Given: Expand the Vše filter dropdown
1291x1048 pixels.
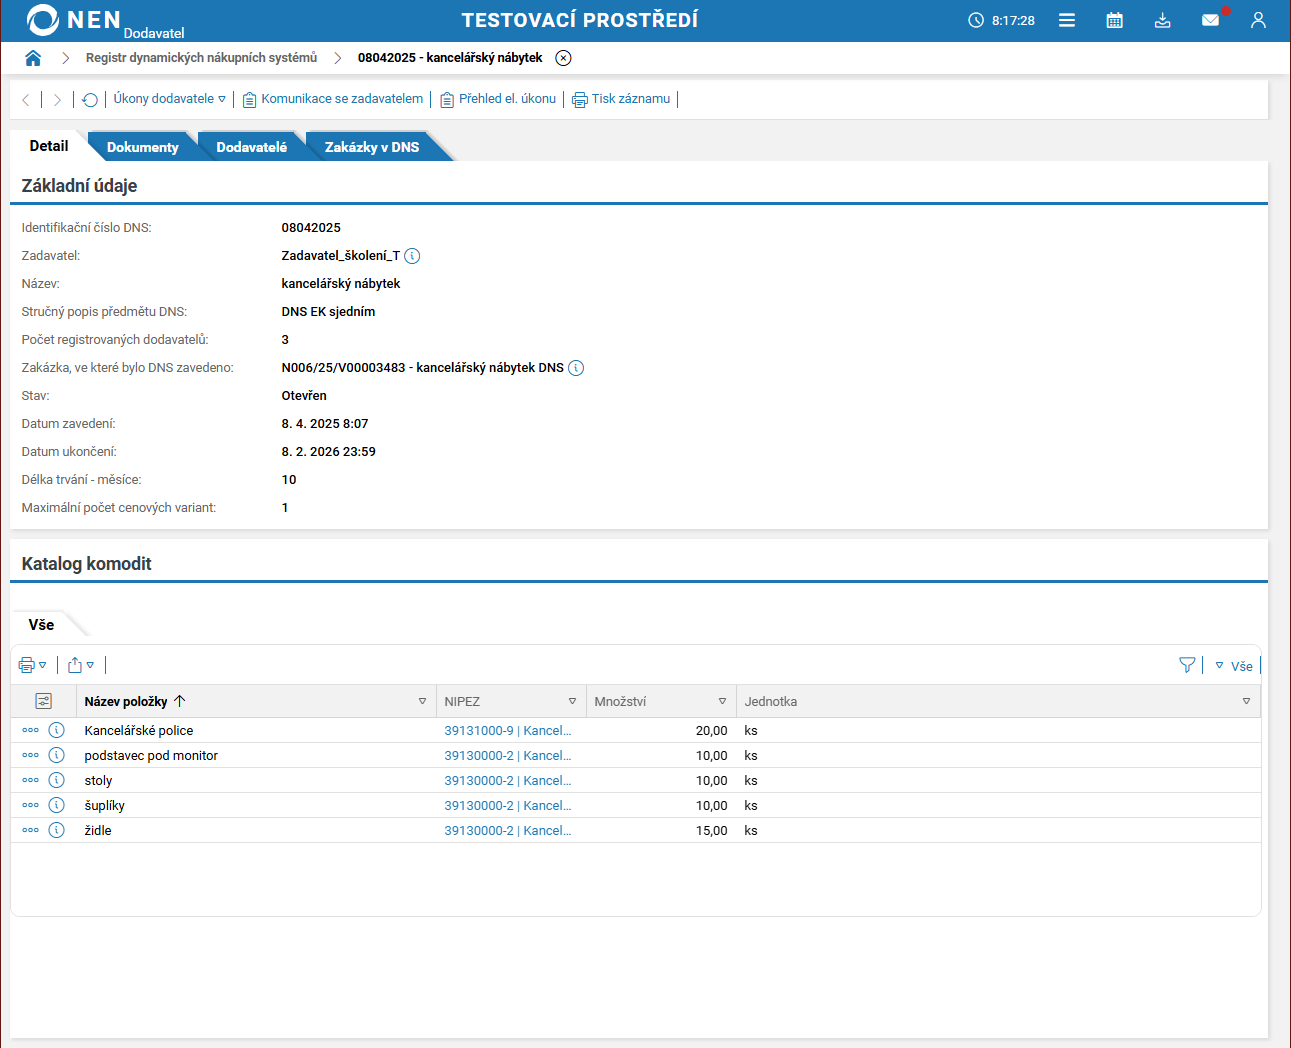Looking at the screenshot, I should point(1234,666).
